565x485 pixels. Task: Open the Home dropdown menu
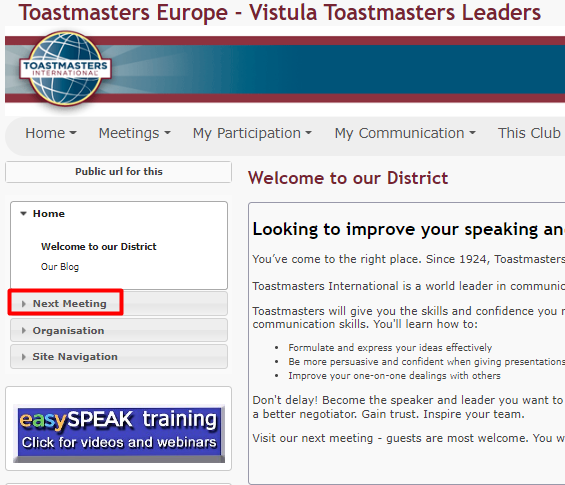(x=51, y=133)
